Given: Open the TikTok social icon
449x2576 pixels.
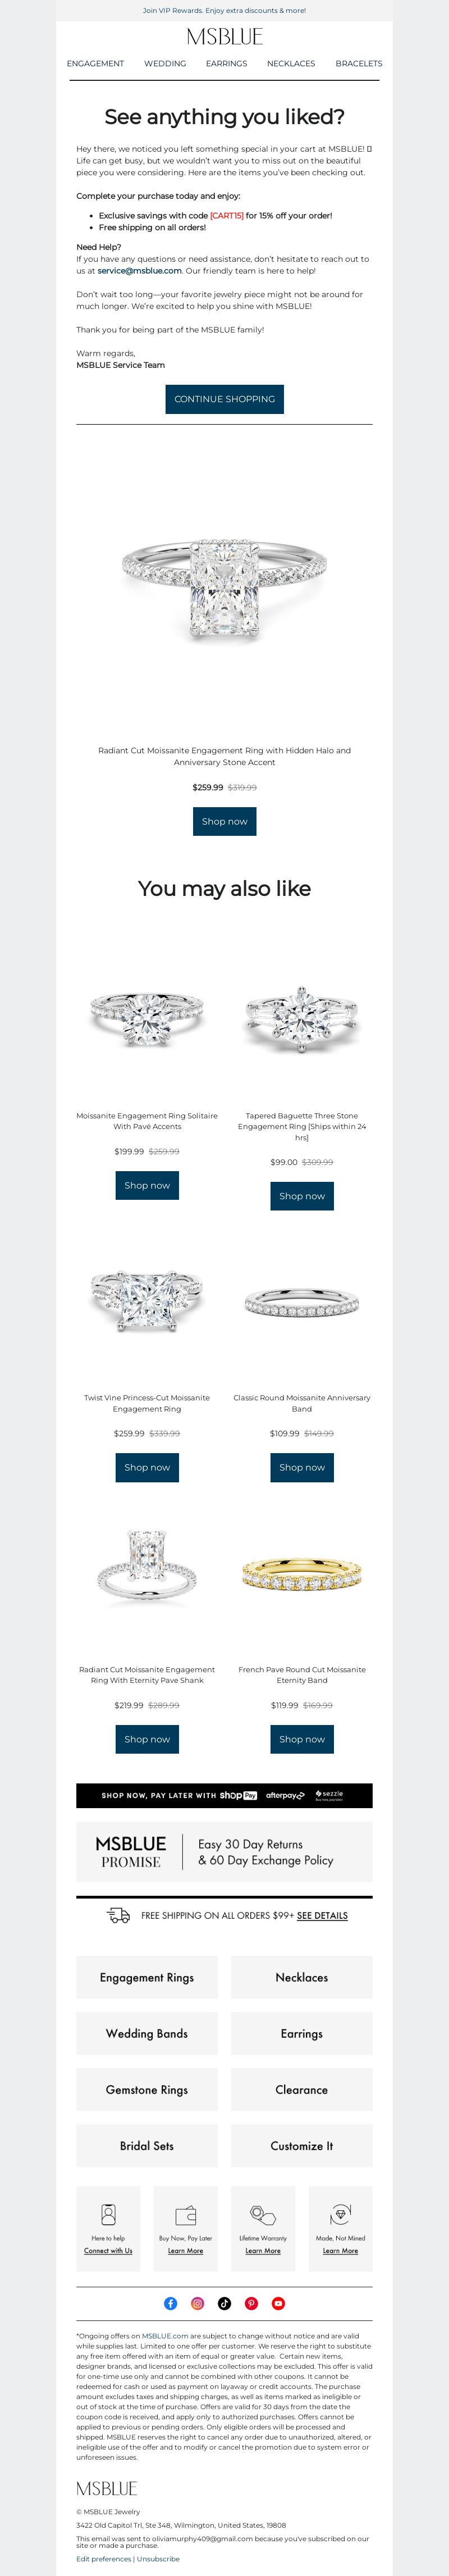Looking at the screenshot, I should click(x=225, y=2303).
